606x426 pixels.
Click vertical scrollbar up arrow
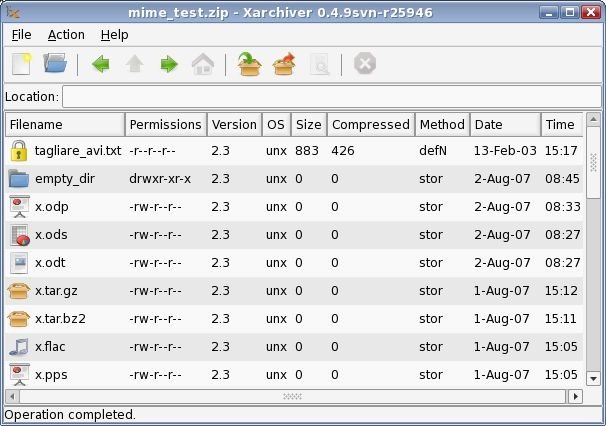click(593, 119)
